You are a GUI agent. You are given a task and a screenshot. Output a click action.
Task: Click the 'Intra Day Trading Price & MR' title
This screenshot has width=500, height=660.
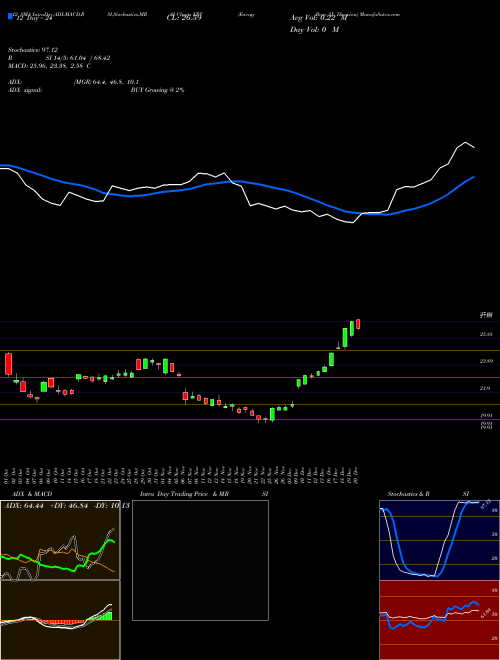click(184, 494)
